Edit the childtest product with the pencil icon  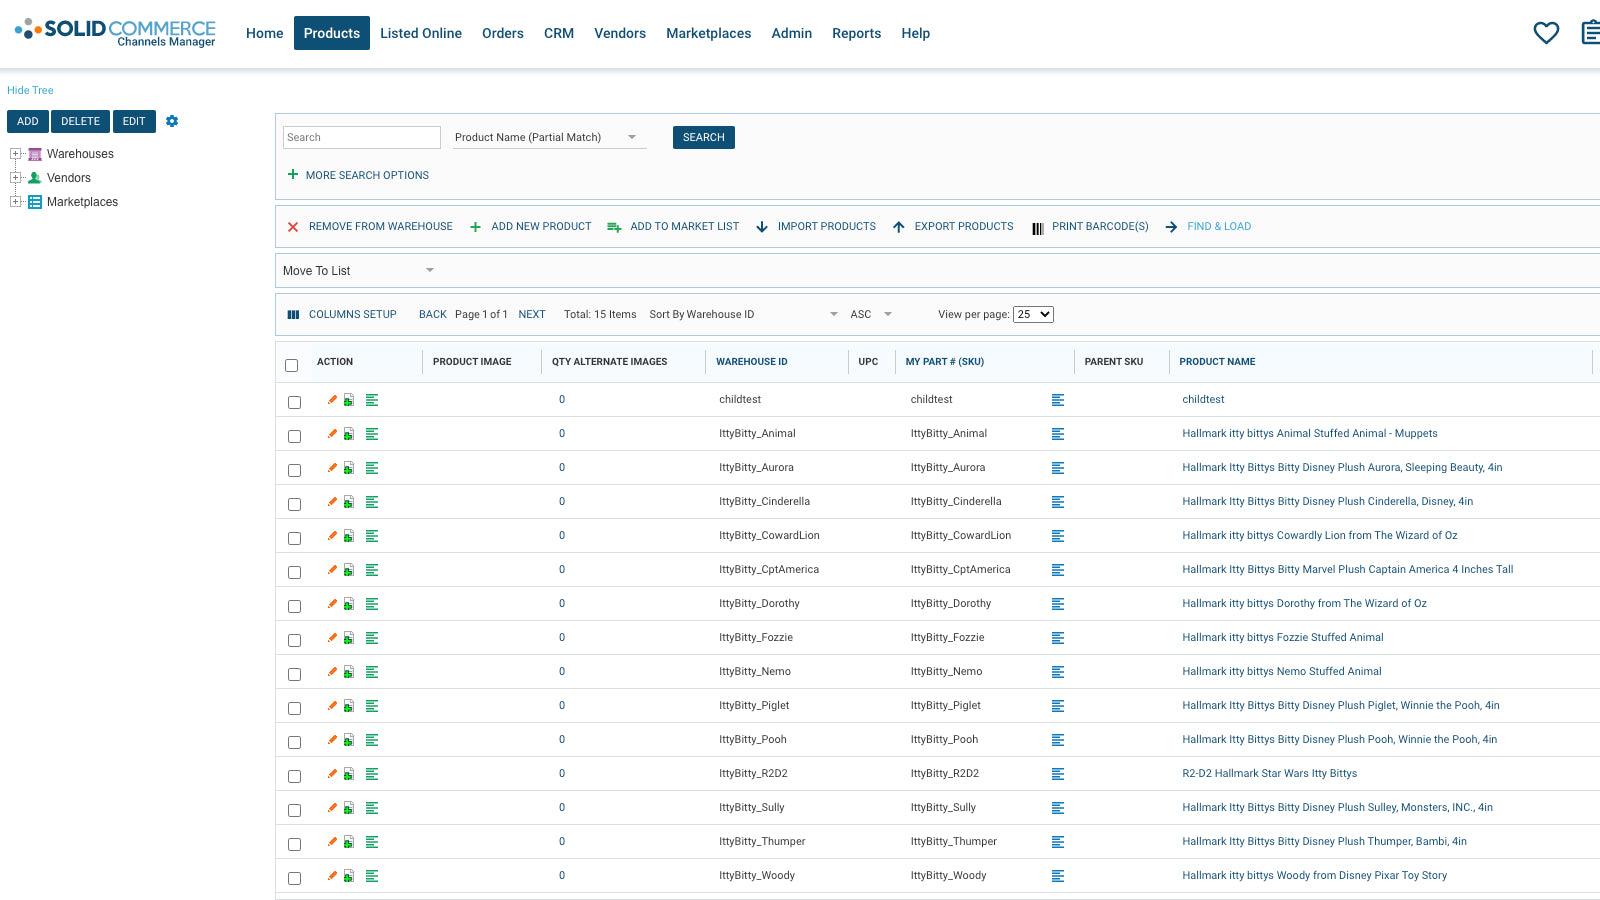pyautogui.click(x=331, y=399)
